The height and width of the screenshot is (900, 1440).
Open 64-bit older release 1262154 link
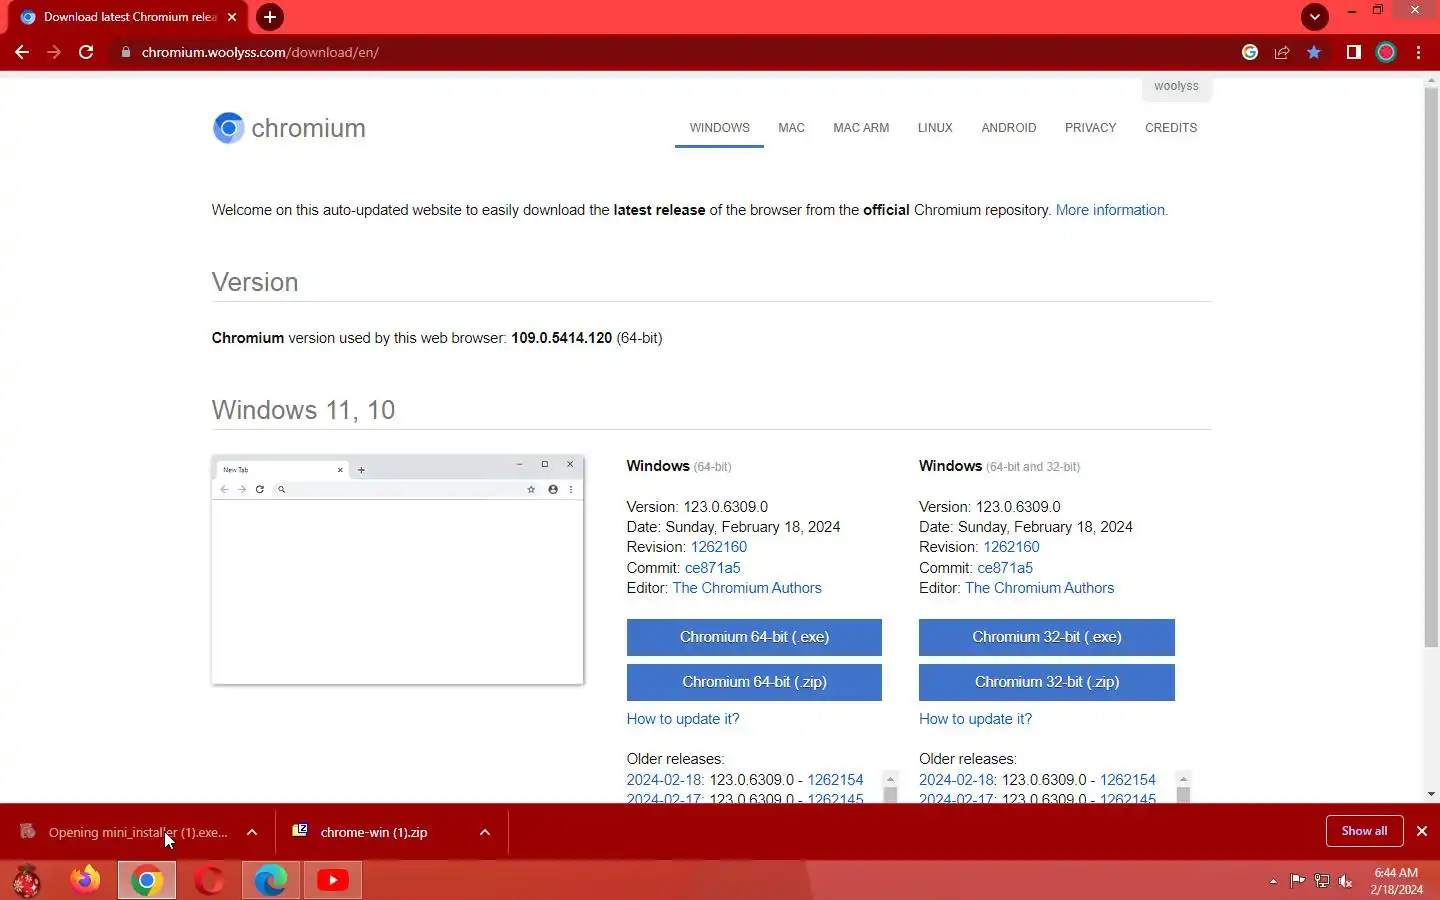pyautogui.click(x=835, y=780)
